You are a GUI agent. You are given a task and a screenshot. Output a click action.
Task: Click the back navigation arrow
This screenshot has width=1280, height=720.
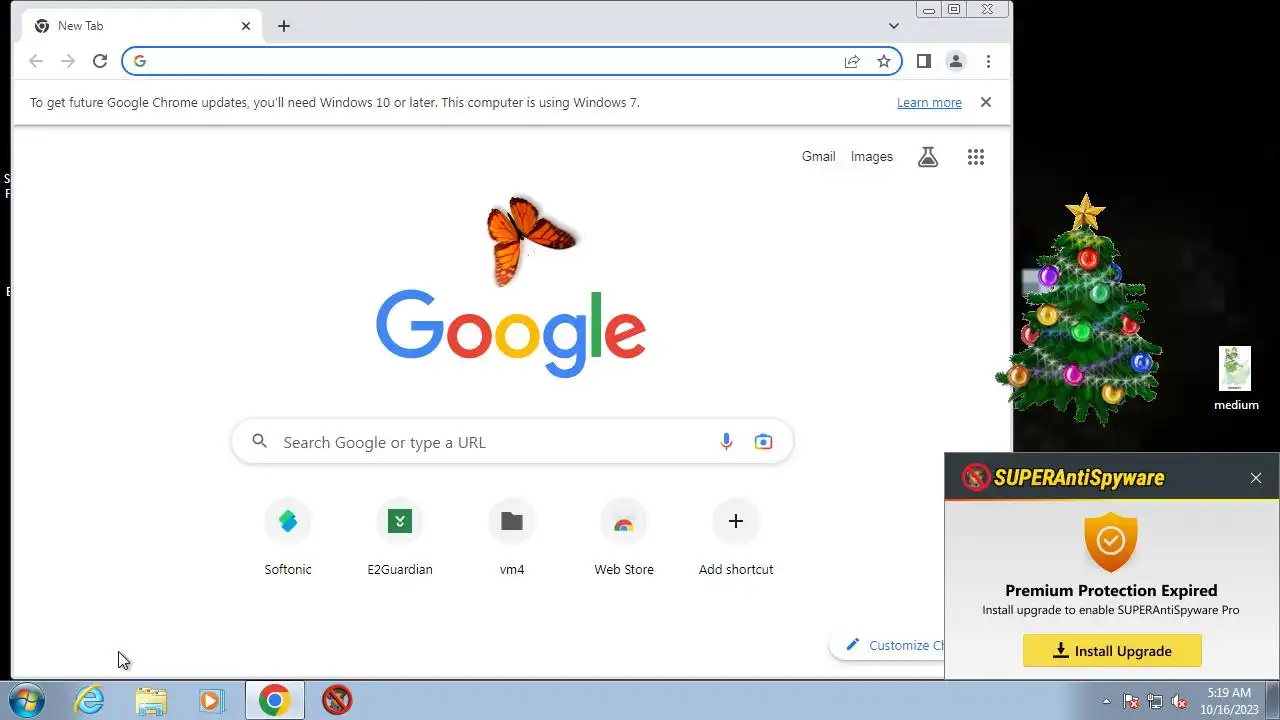(x=36, y=61)
